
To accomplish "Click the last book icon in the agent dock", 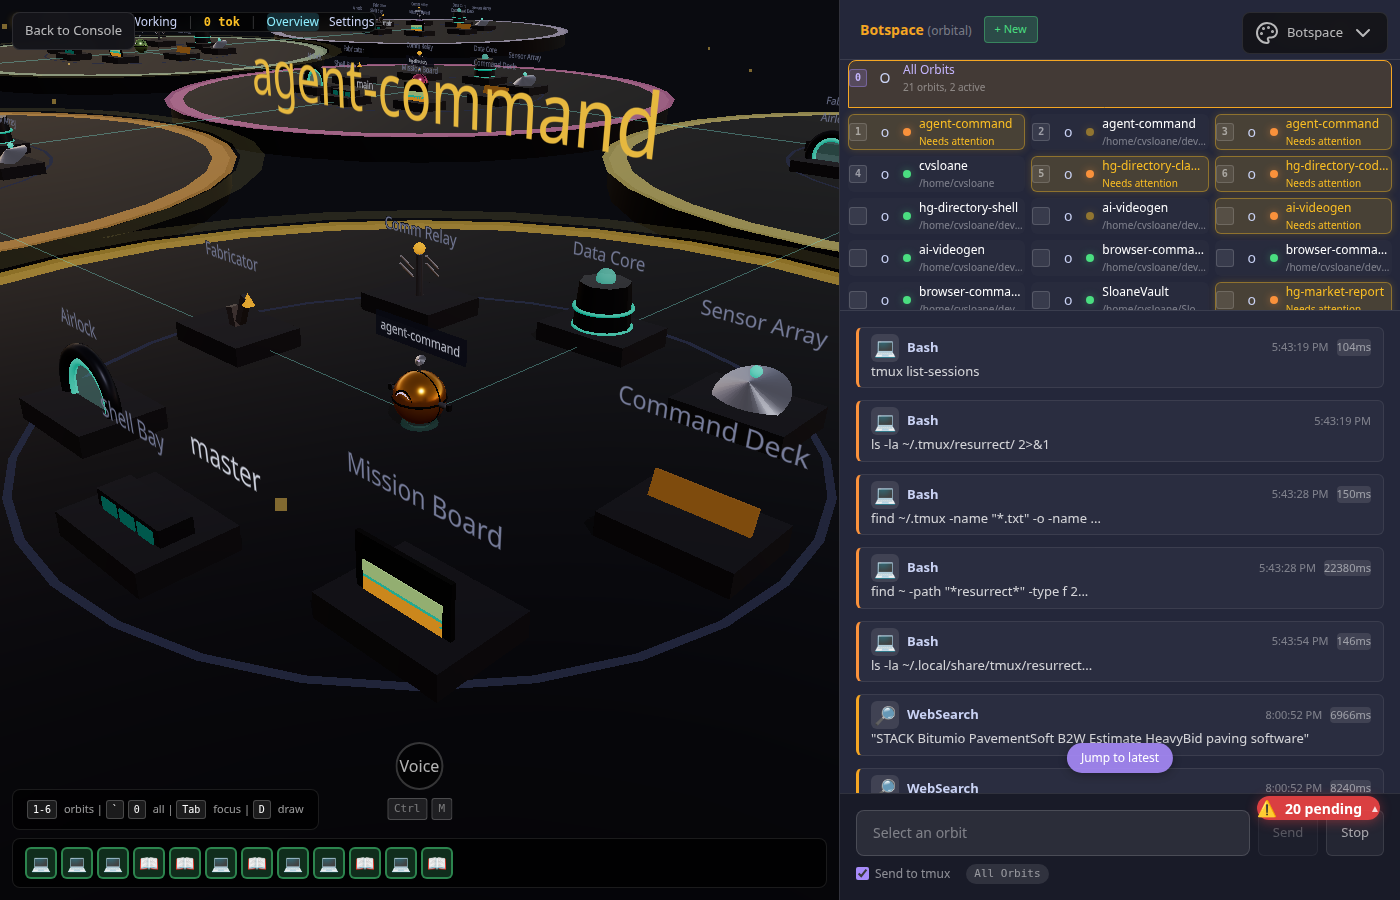I will (437, 862).
